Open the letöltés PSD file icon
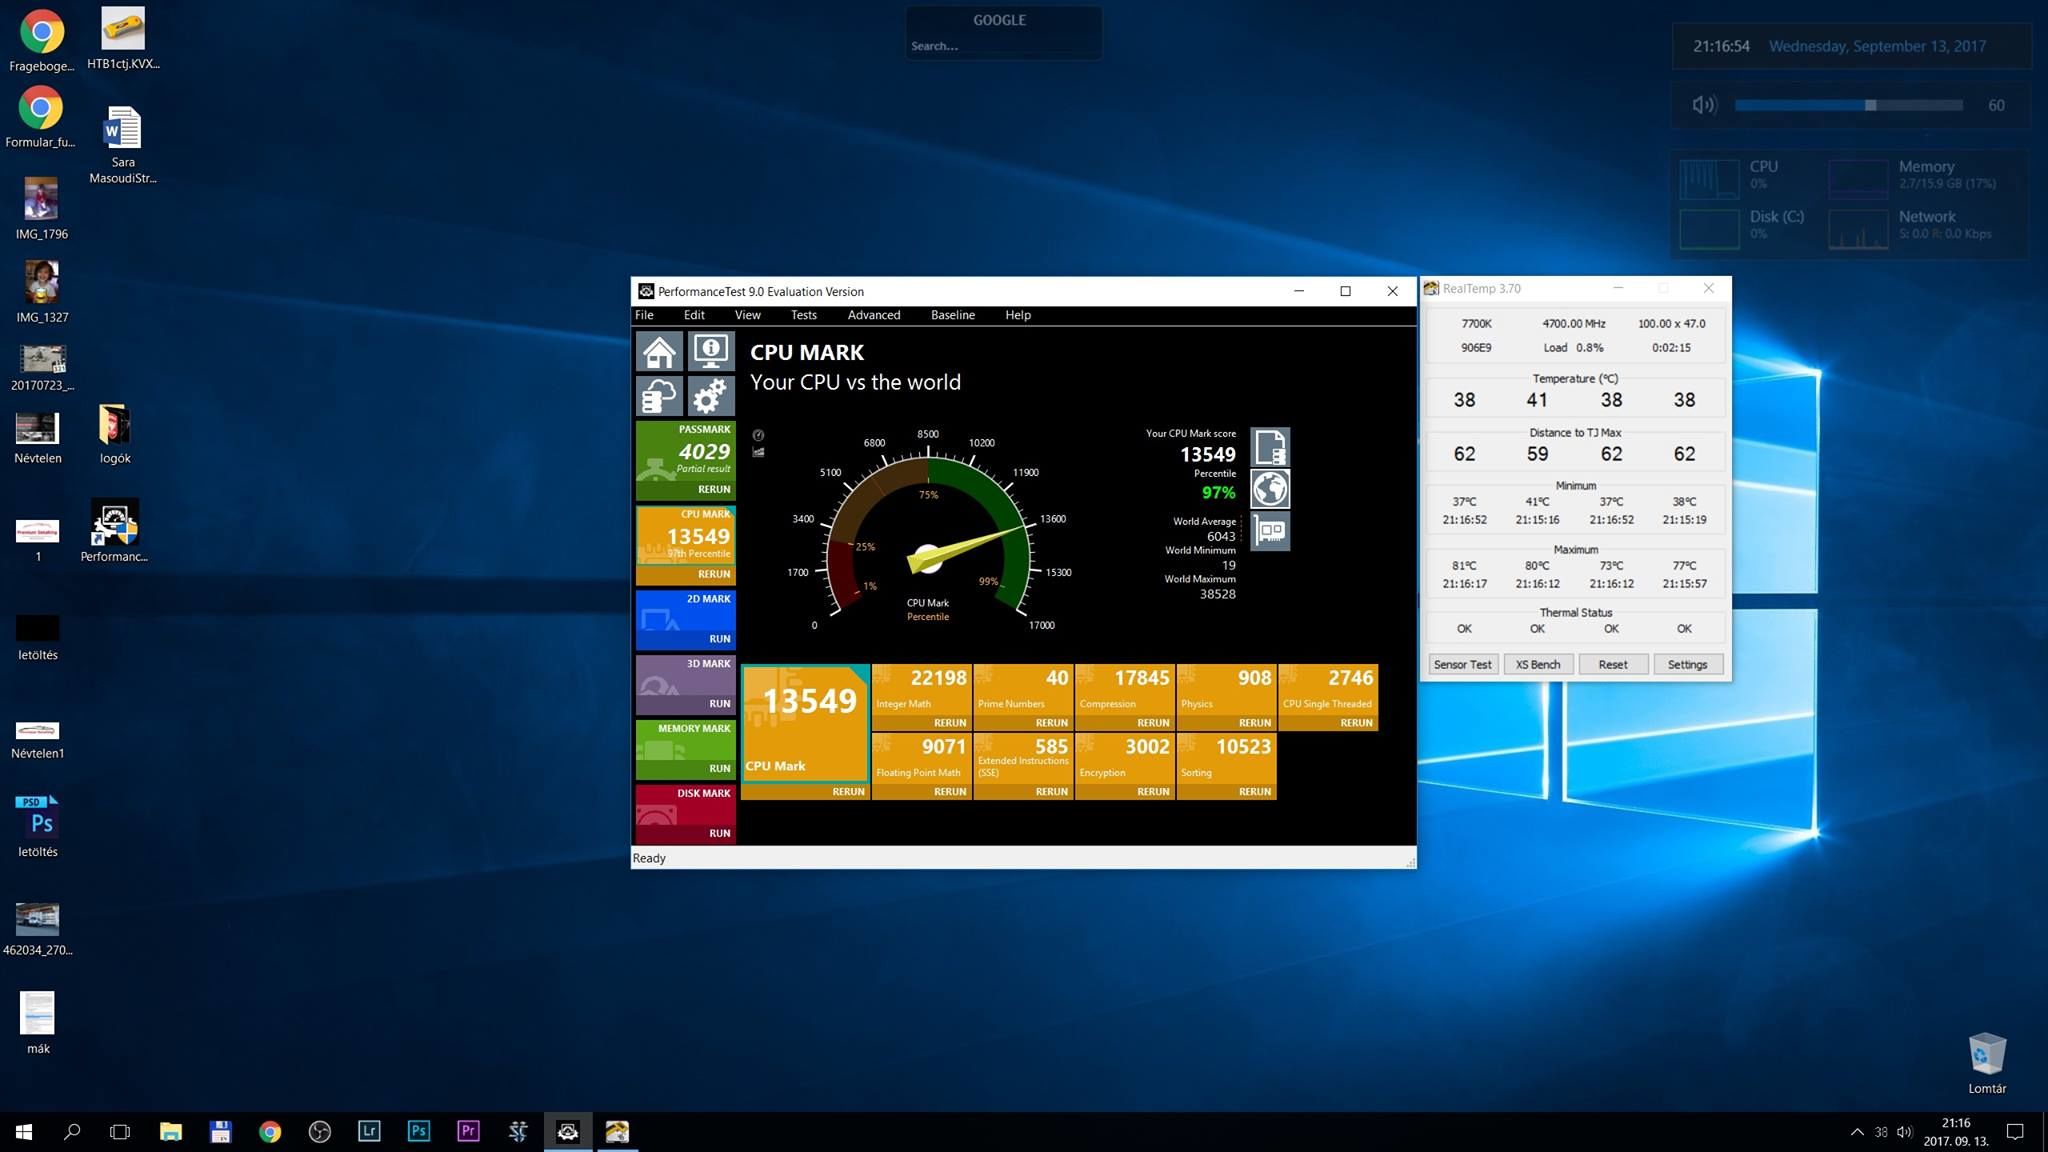This screenshot has height=1152, width=2048. [38, 826]
